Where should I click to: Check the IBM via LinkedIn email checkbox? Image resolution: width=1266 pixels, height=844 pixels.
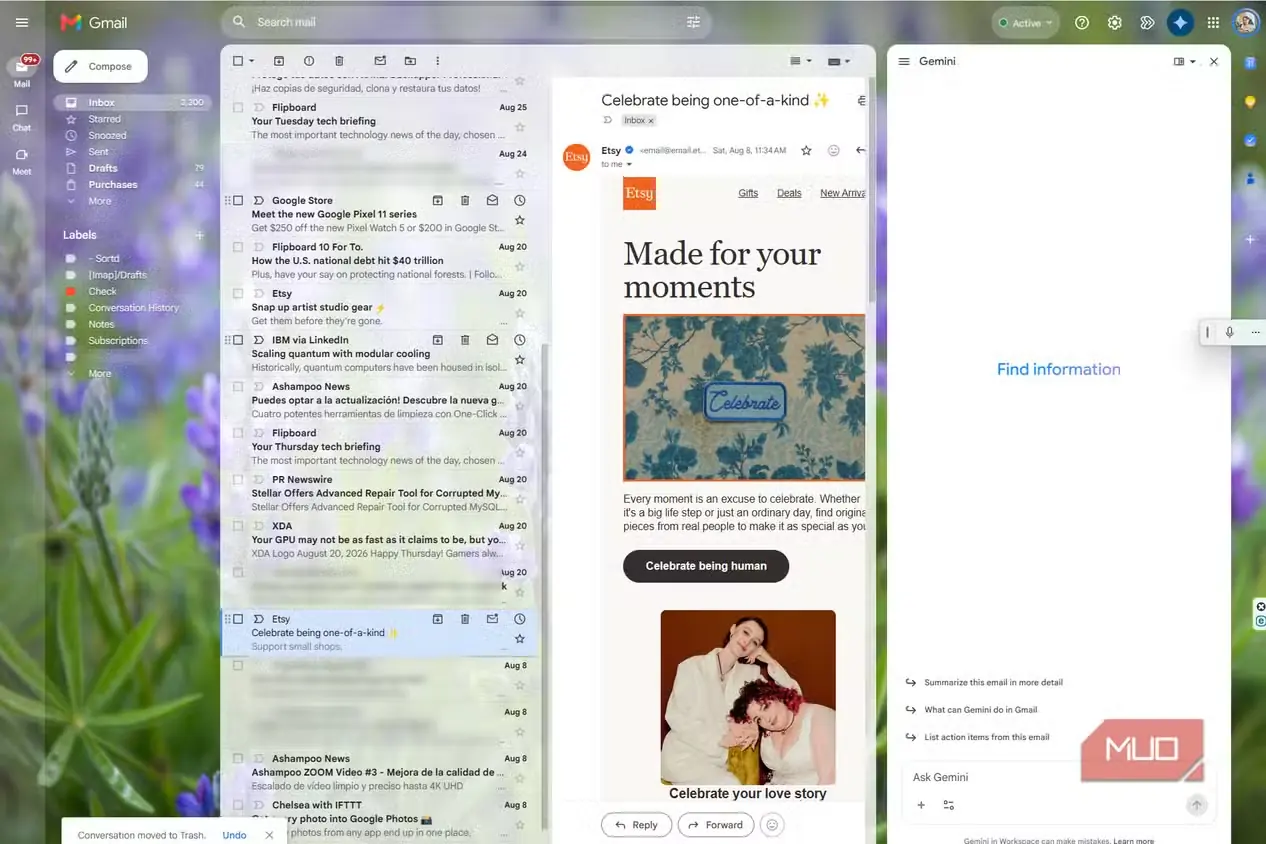(238, 340)
